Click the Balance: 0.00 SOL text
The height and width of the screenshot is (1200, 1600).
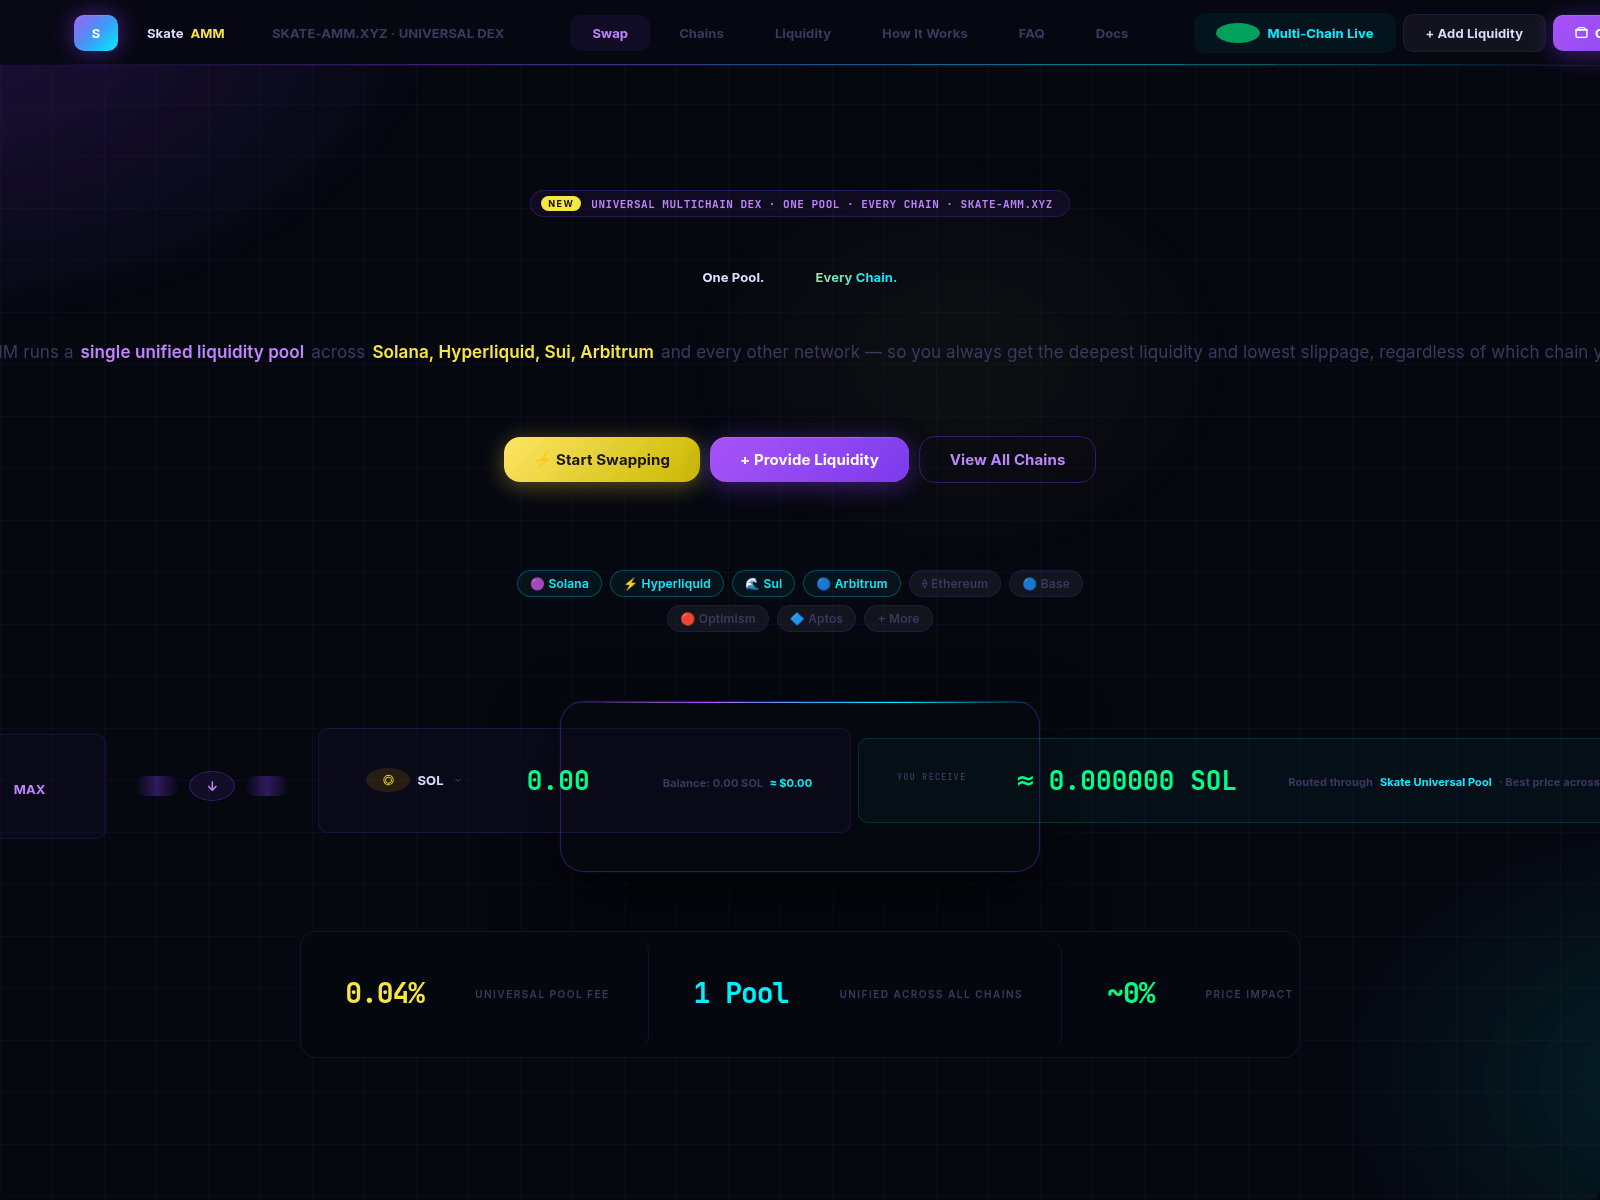(712, 783)
